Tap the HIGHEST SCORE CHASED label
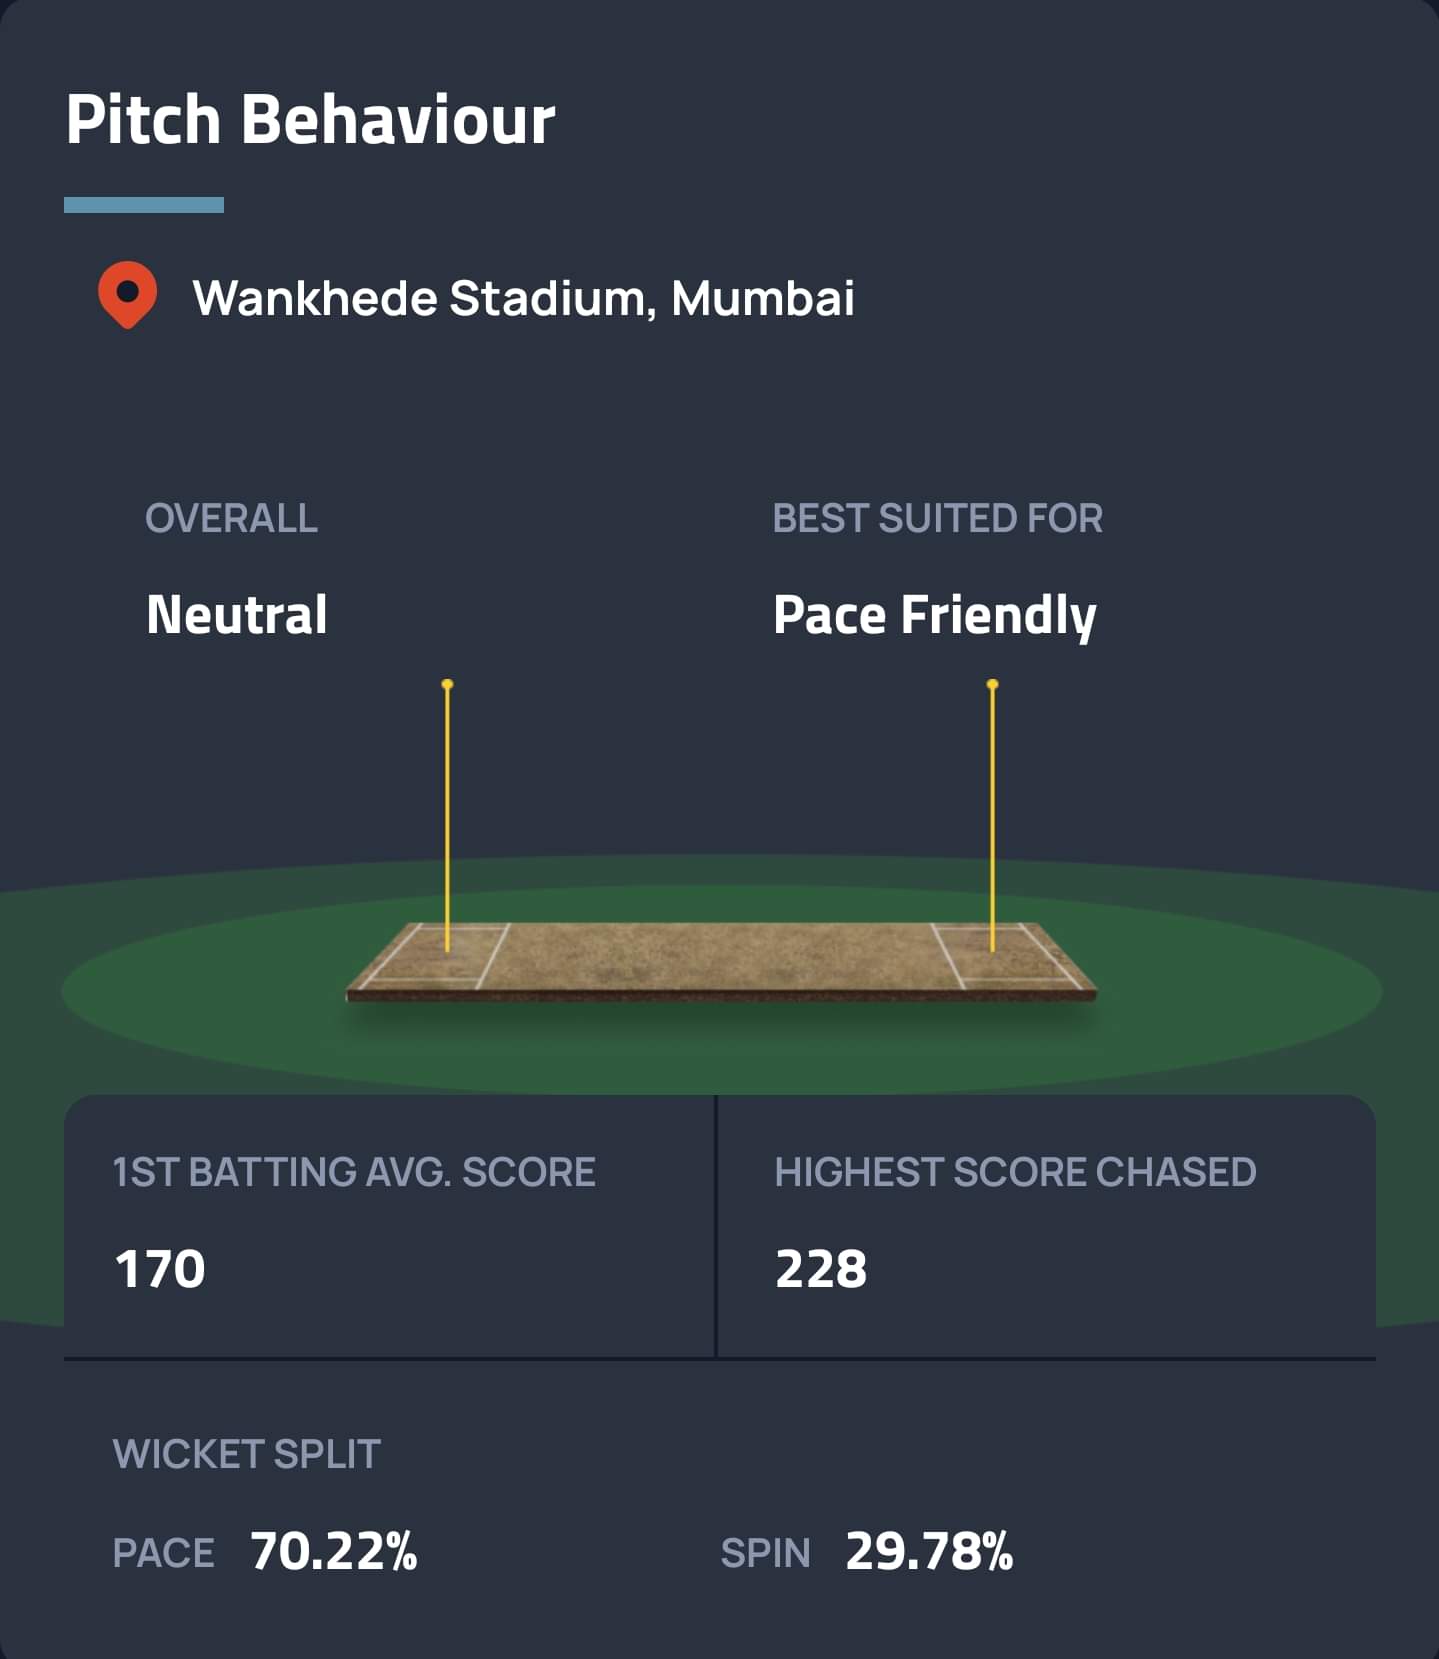Image resolution: width=1439 pixels, height=1659 pixels. click(x=1015, y=1172)
